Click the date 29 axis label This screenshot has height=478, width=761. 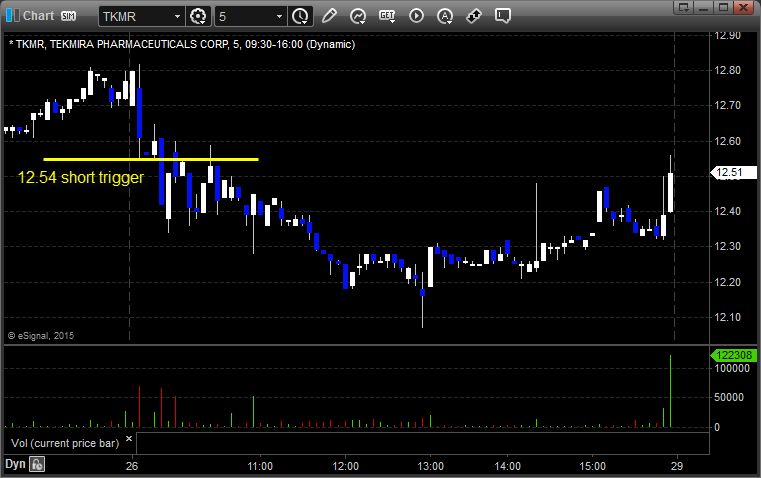coord(677,466)
